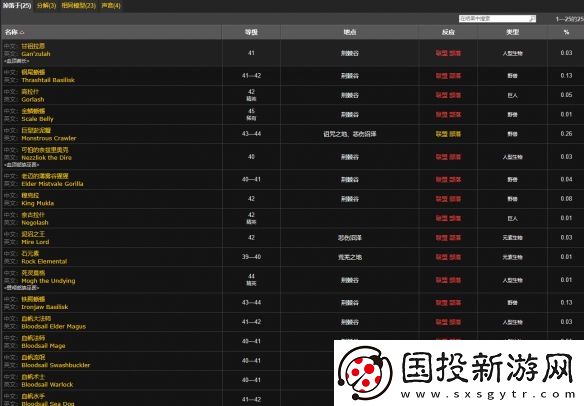
Task: Click the Chinese name link above Gan'zulah
Action: pyautogui.click(x=33, y=46)
